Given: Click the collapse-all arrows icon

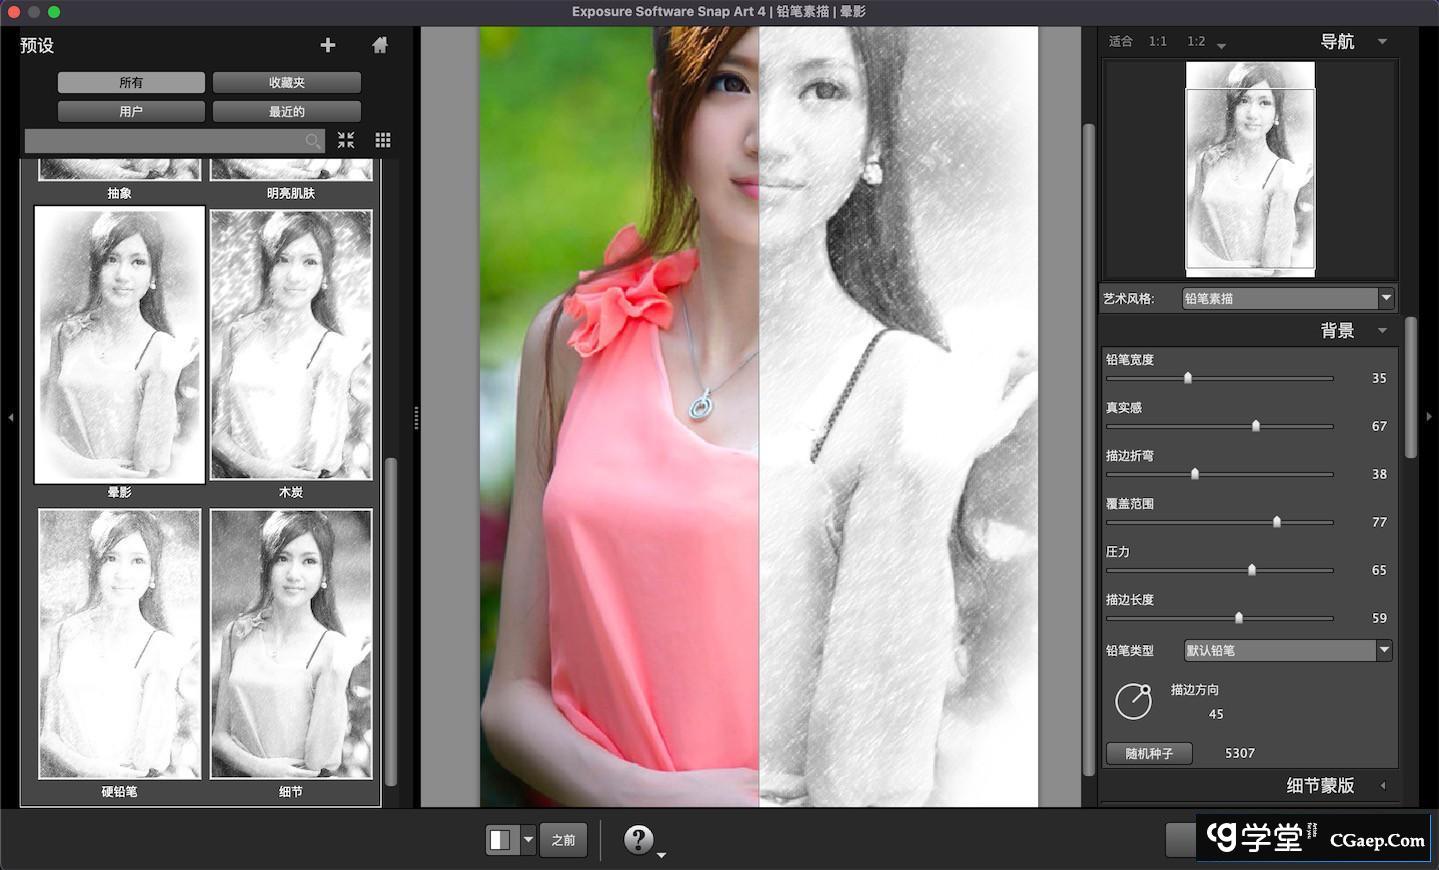Looking at the screenshot, I should [x=346, y=140].
